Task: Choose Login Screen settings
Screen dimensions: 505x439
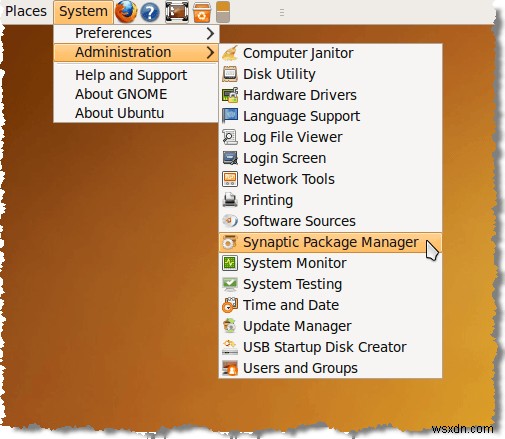Action: (330, 158)
